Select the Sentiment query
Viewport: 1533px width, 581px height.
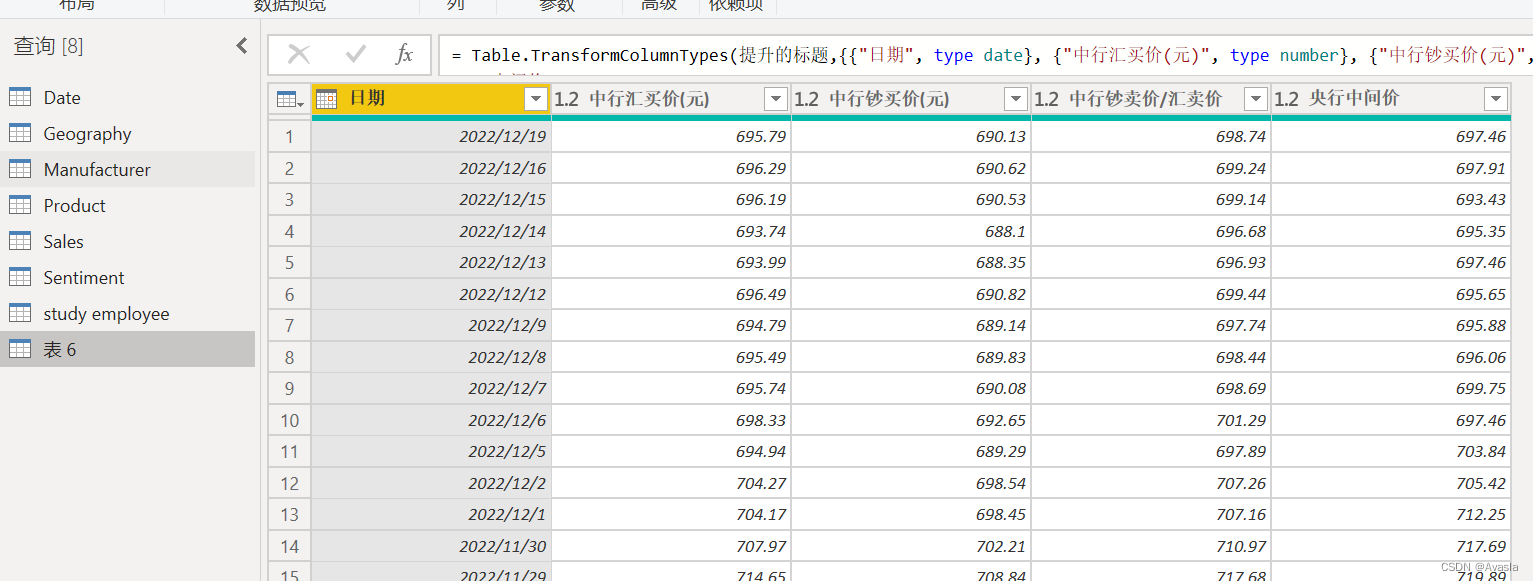pyautogui.click(x=128, y=277)
